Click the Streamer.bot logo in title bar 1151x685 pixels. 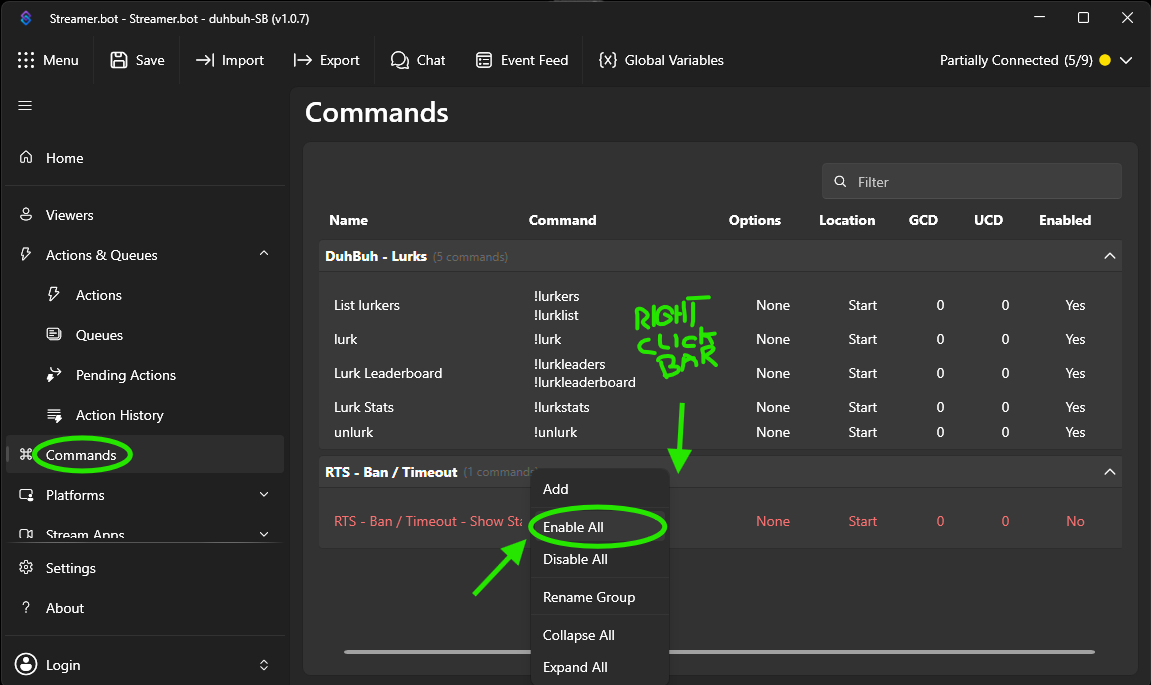tap(26, 18)
